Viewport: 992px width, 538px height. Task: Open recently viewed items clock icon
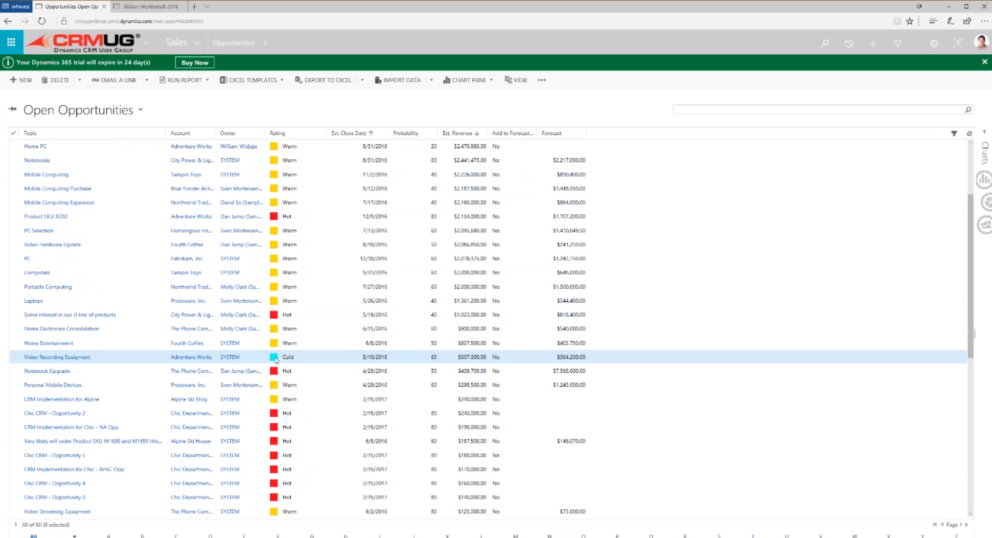[x=848, y=43]
